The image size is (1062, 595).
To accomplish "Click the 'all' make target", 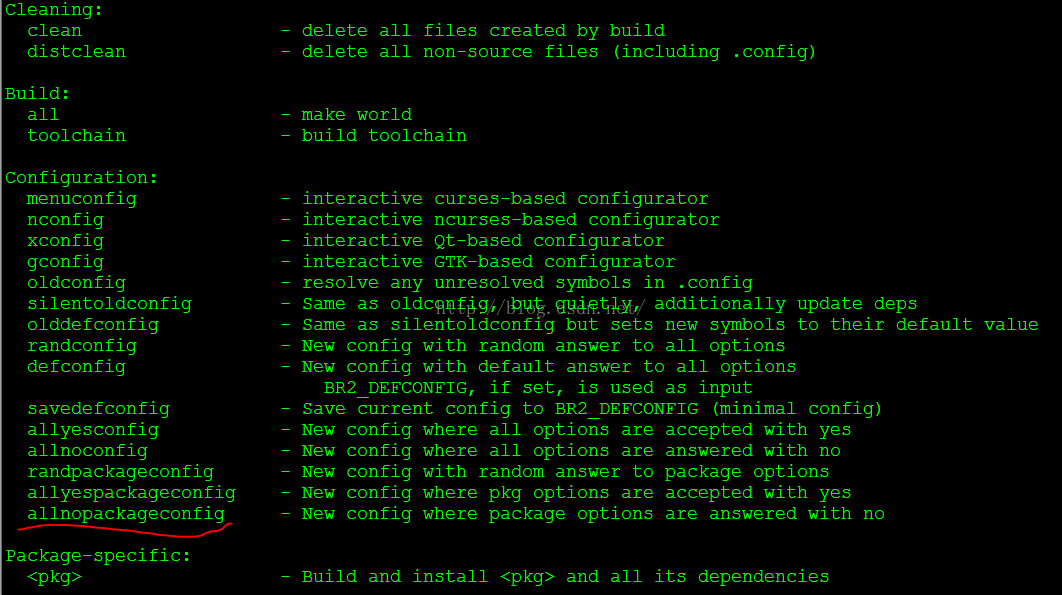I will coord(43,115).
